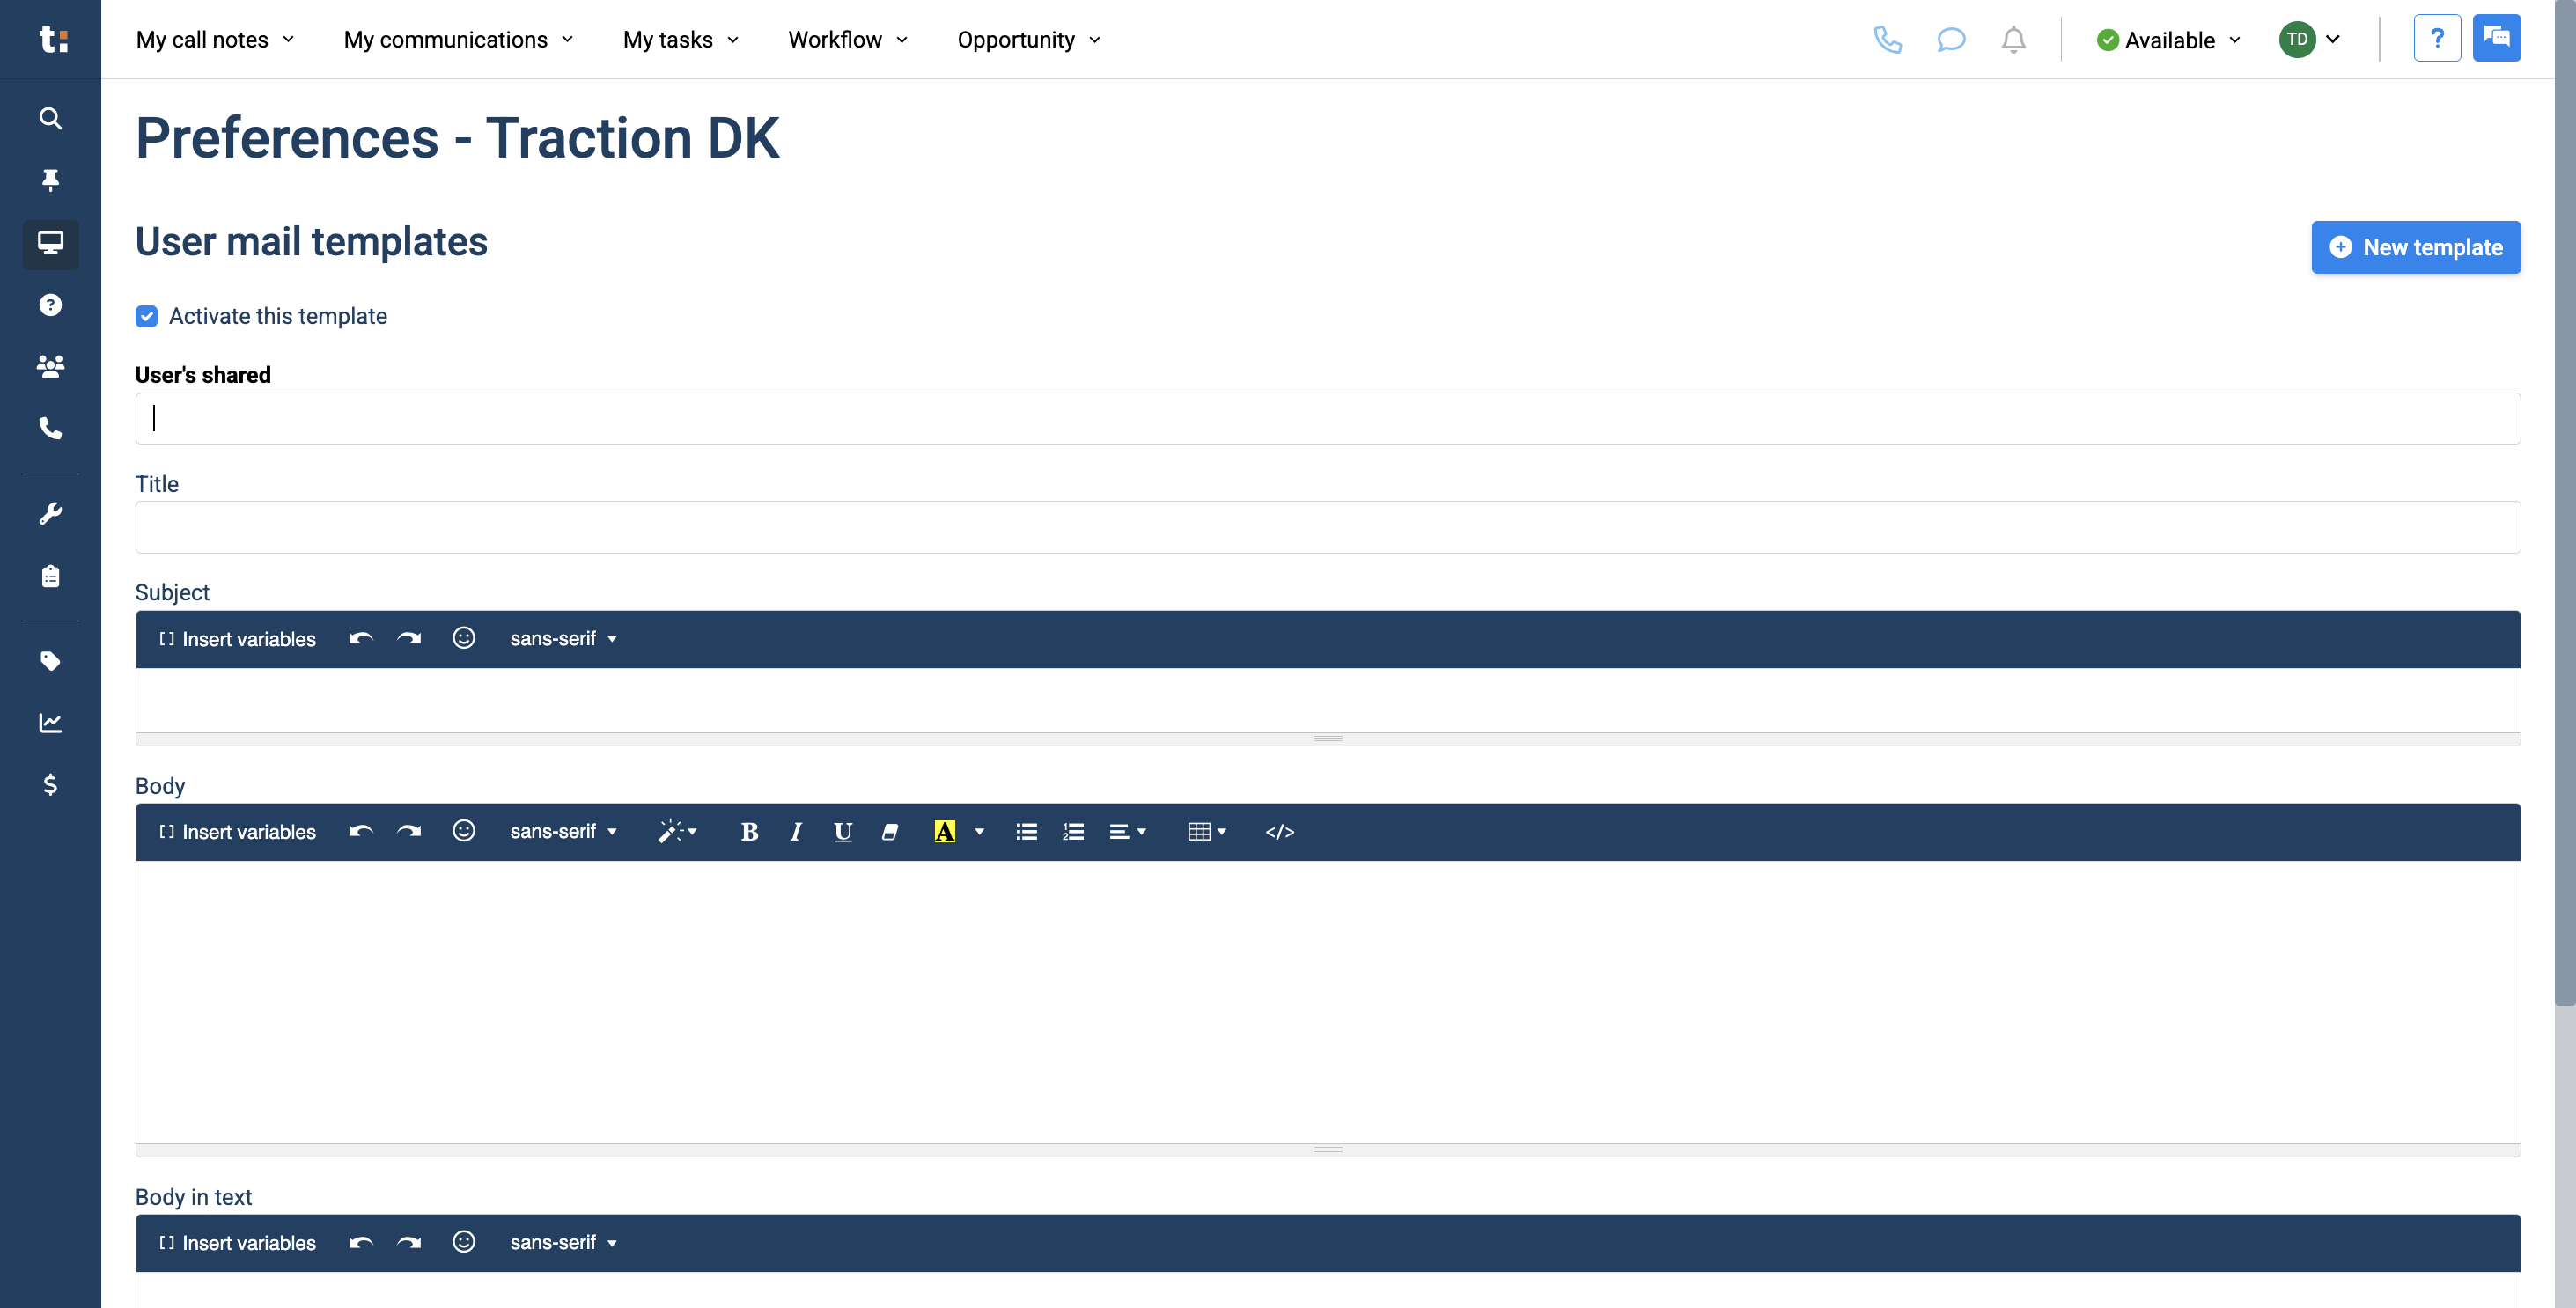Viewport: 2576px width, 1308px height.
Task: Open the code view in the Body toolbar
Action: [1280, 831]
